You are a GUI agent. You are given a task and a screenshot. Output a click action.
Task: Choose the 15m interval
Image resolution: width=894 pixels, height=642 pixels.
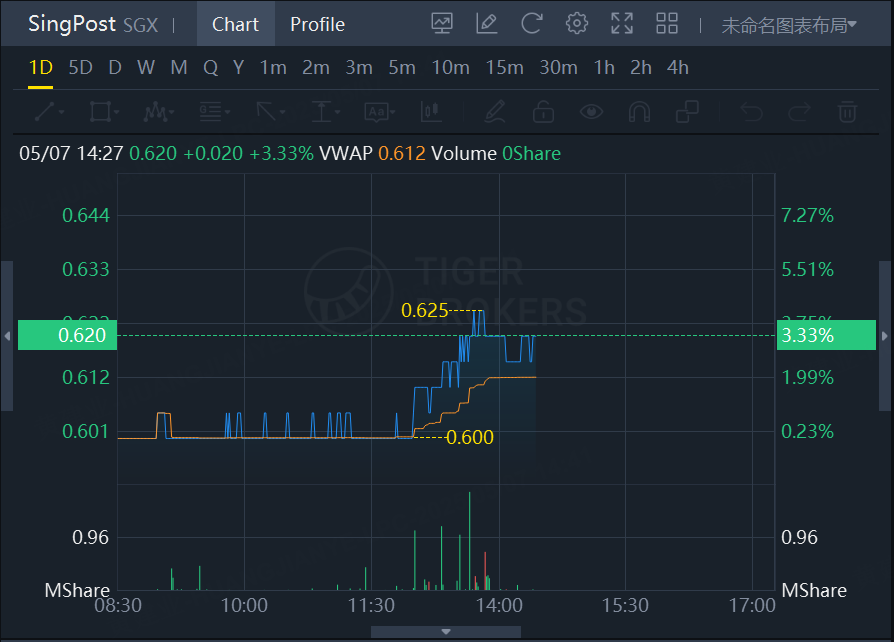point(505,68)
